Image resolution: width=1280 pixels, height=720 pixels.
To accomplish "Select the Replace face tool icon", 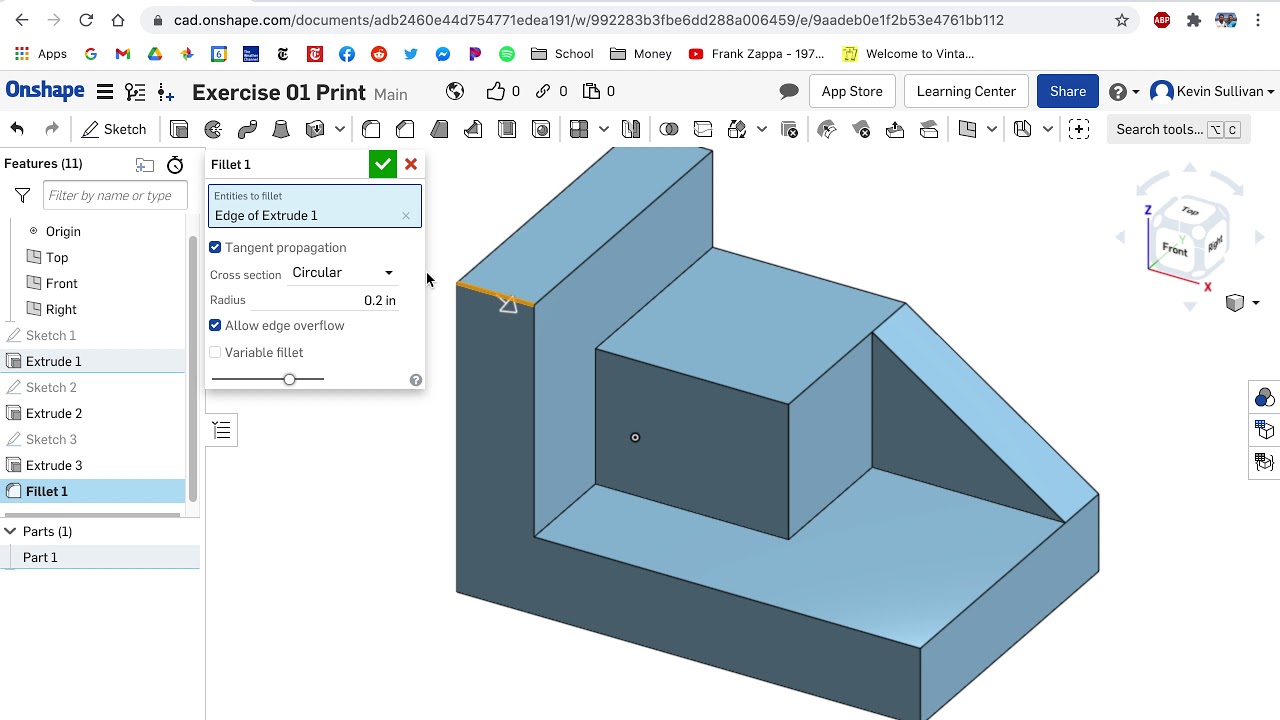I will pyautogui.click(x=929, y=129).
